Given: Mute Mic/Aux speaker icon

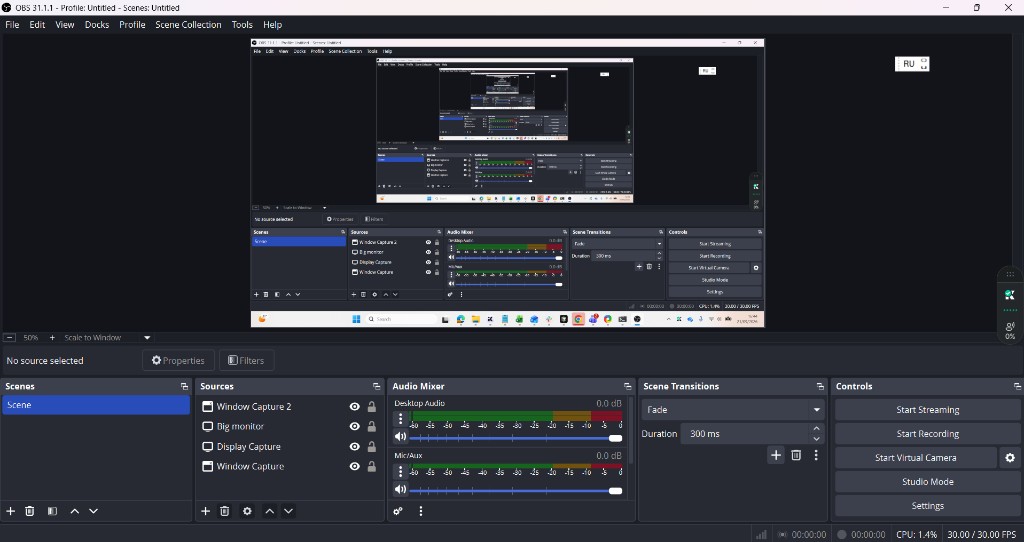Looking at the screenshot, I should click(x=400, y=489).
